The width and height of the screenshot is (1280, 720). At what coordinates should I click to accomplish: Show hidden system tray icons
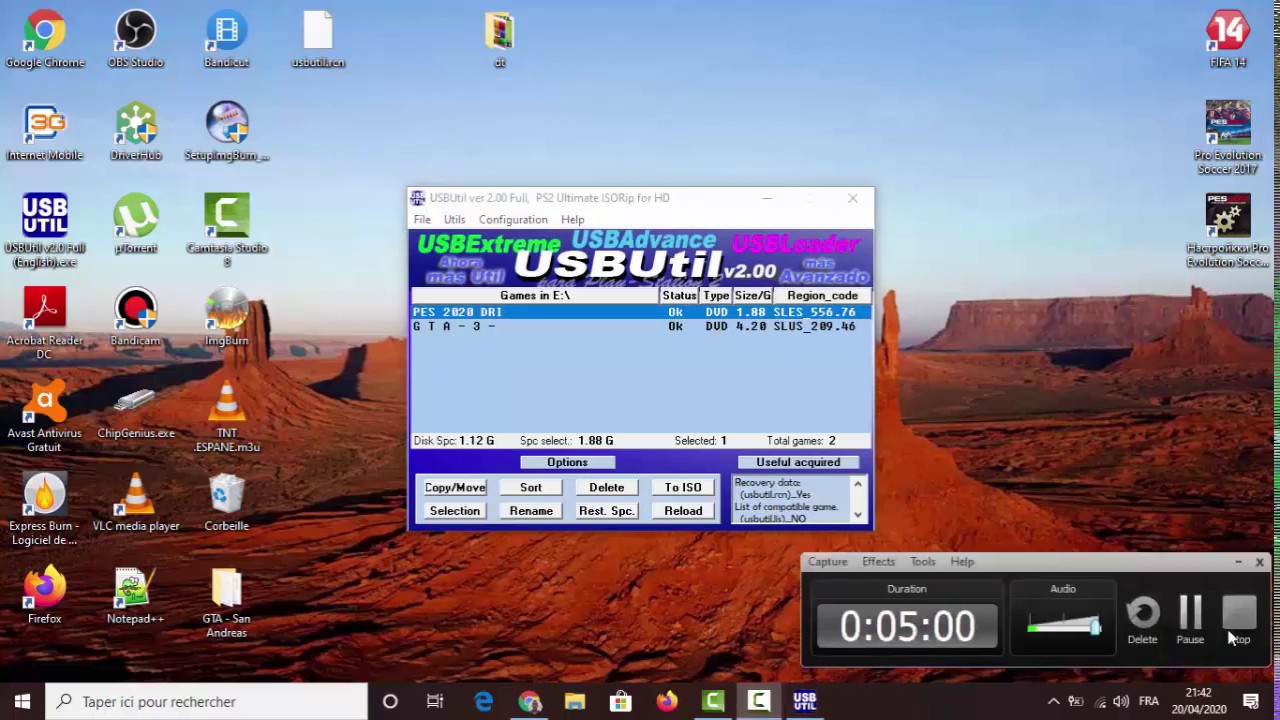[1053, 702]
